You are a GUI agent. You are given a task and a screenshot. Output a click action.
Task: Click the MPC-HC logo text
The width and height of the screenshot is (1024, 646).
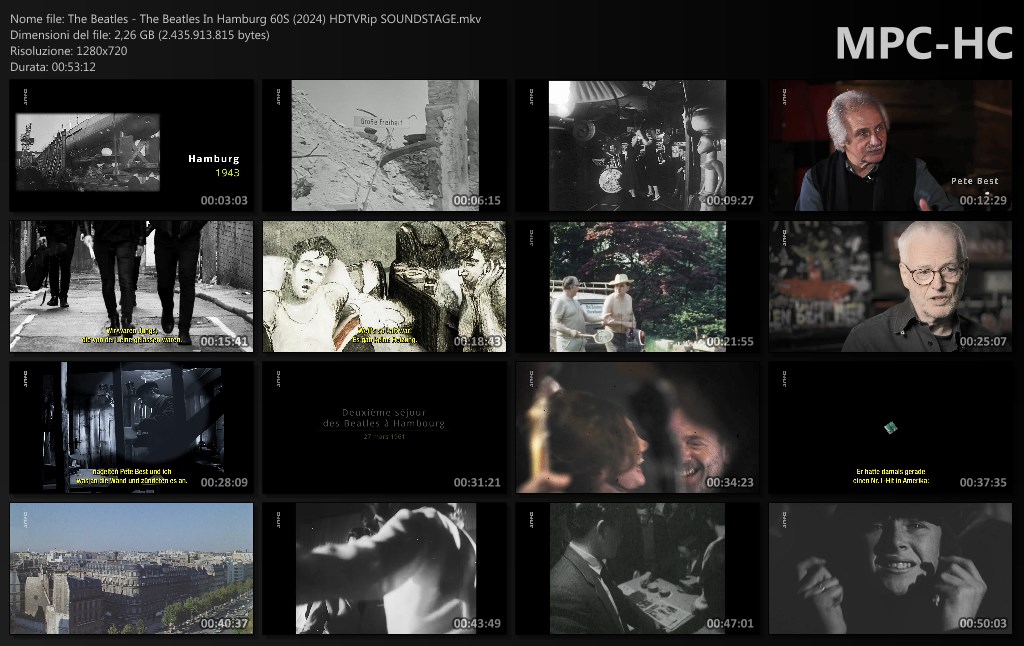(x=924, y=43)
